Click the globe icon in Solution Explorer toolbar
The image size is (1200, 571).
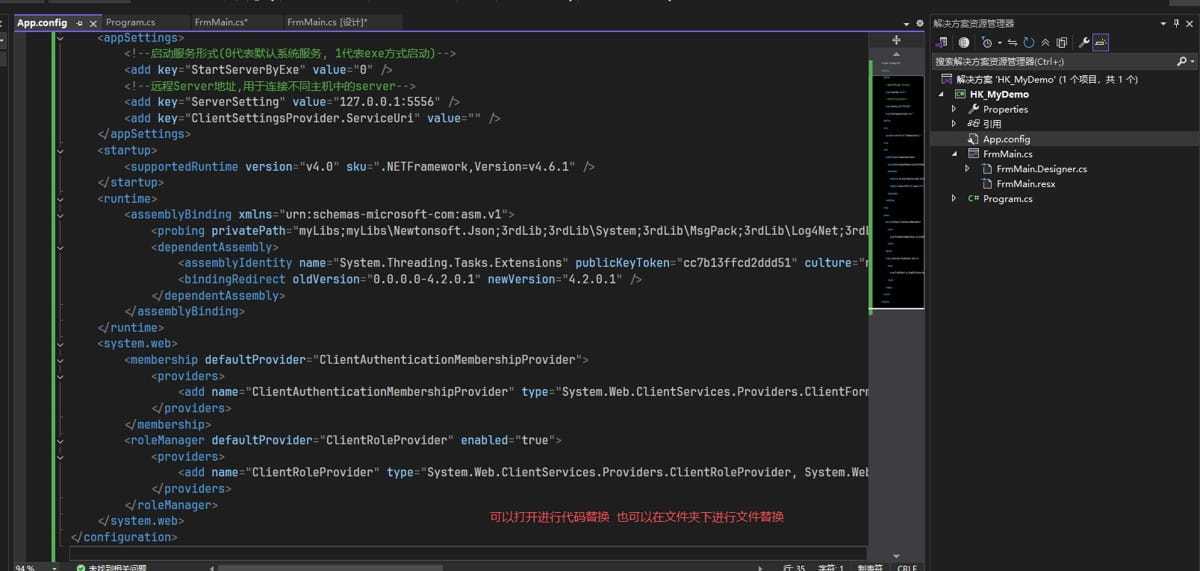(964, 42)
